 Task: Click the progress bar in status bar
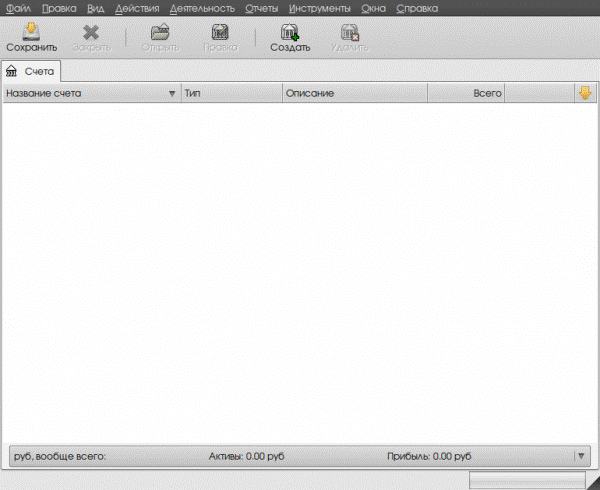[x=527, y=480]
